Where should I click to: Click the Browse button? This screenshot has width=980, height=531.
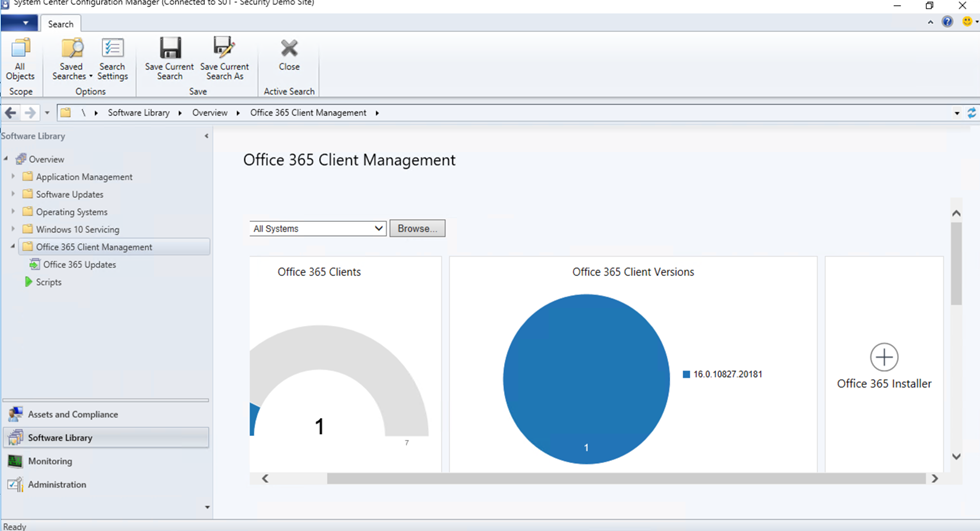tap(418, 229)
